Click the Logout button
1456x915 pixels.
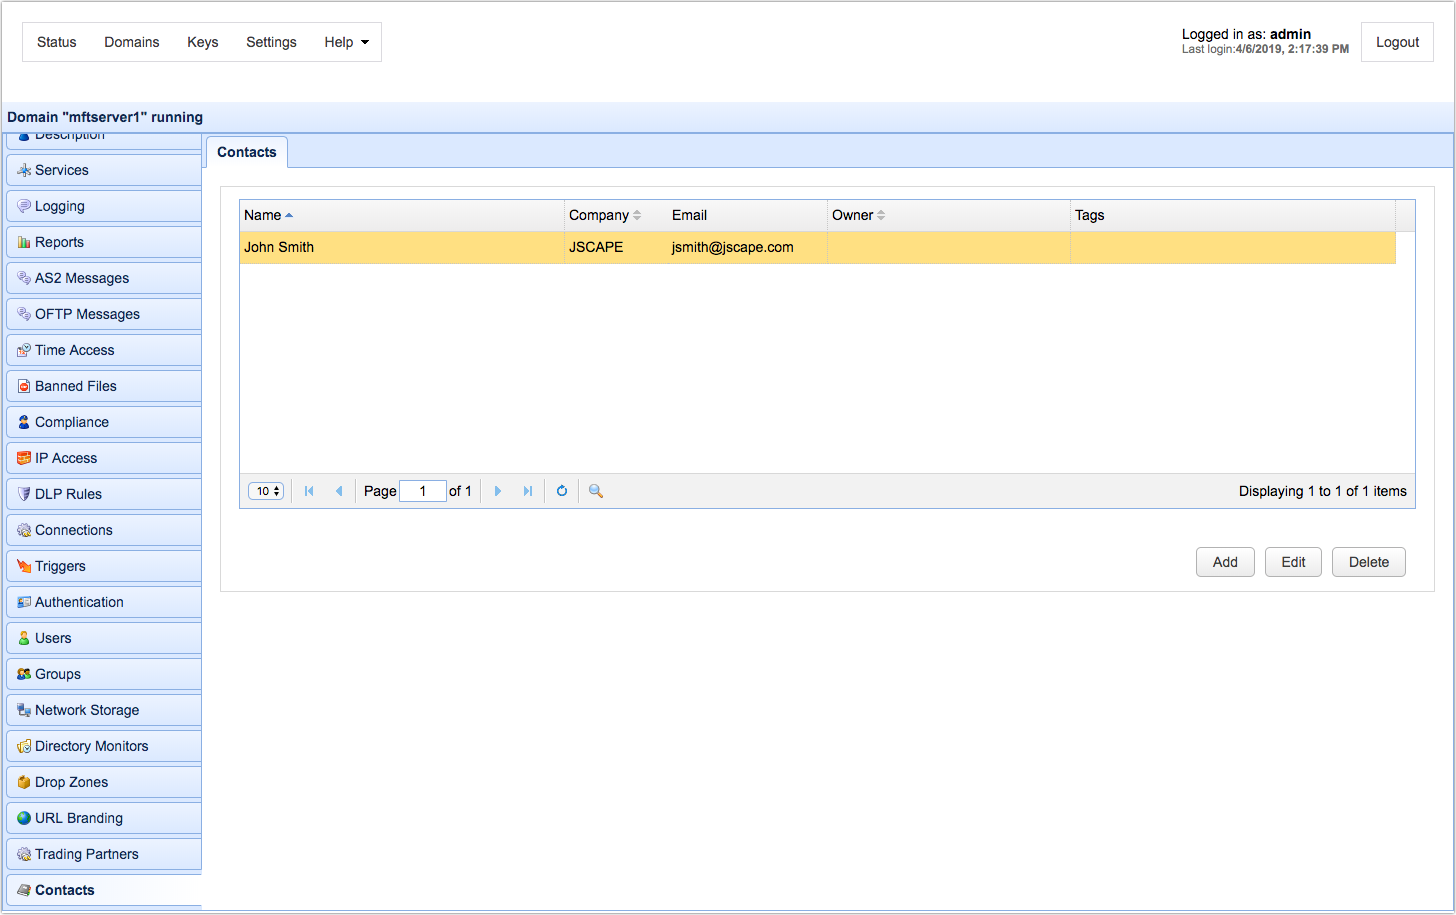pyautogui.click(x=1397, y=42)
